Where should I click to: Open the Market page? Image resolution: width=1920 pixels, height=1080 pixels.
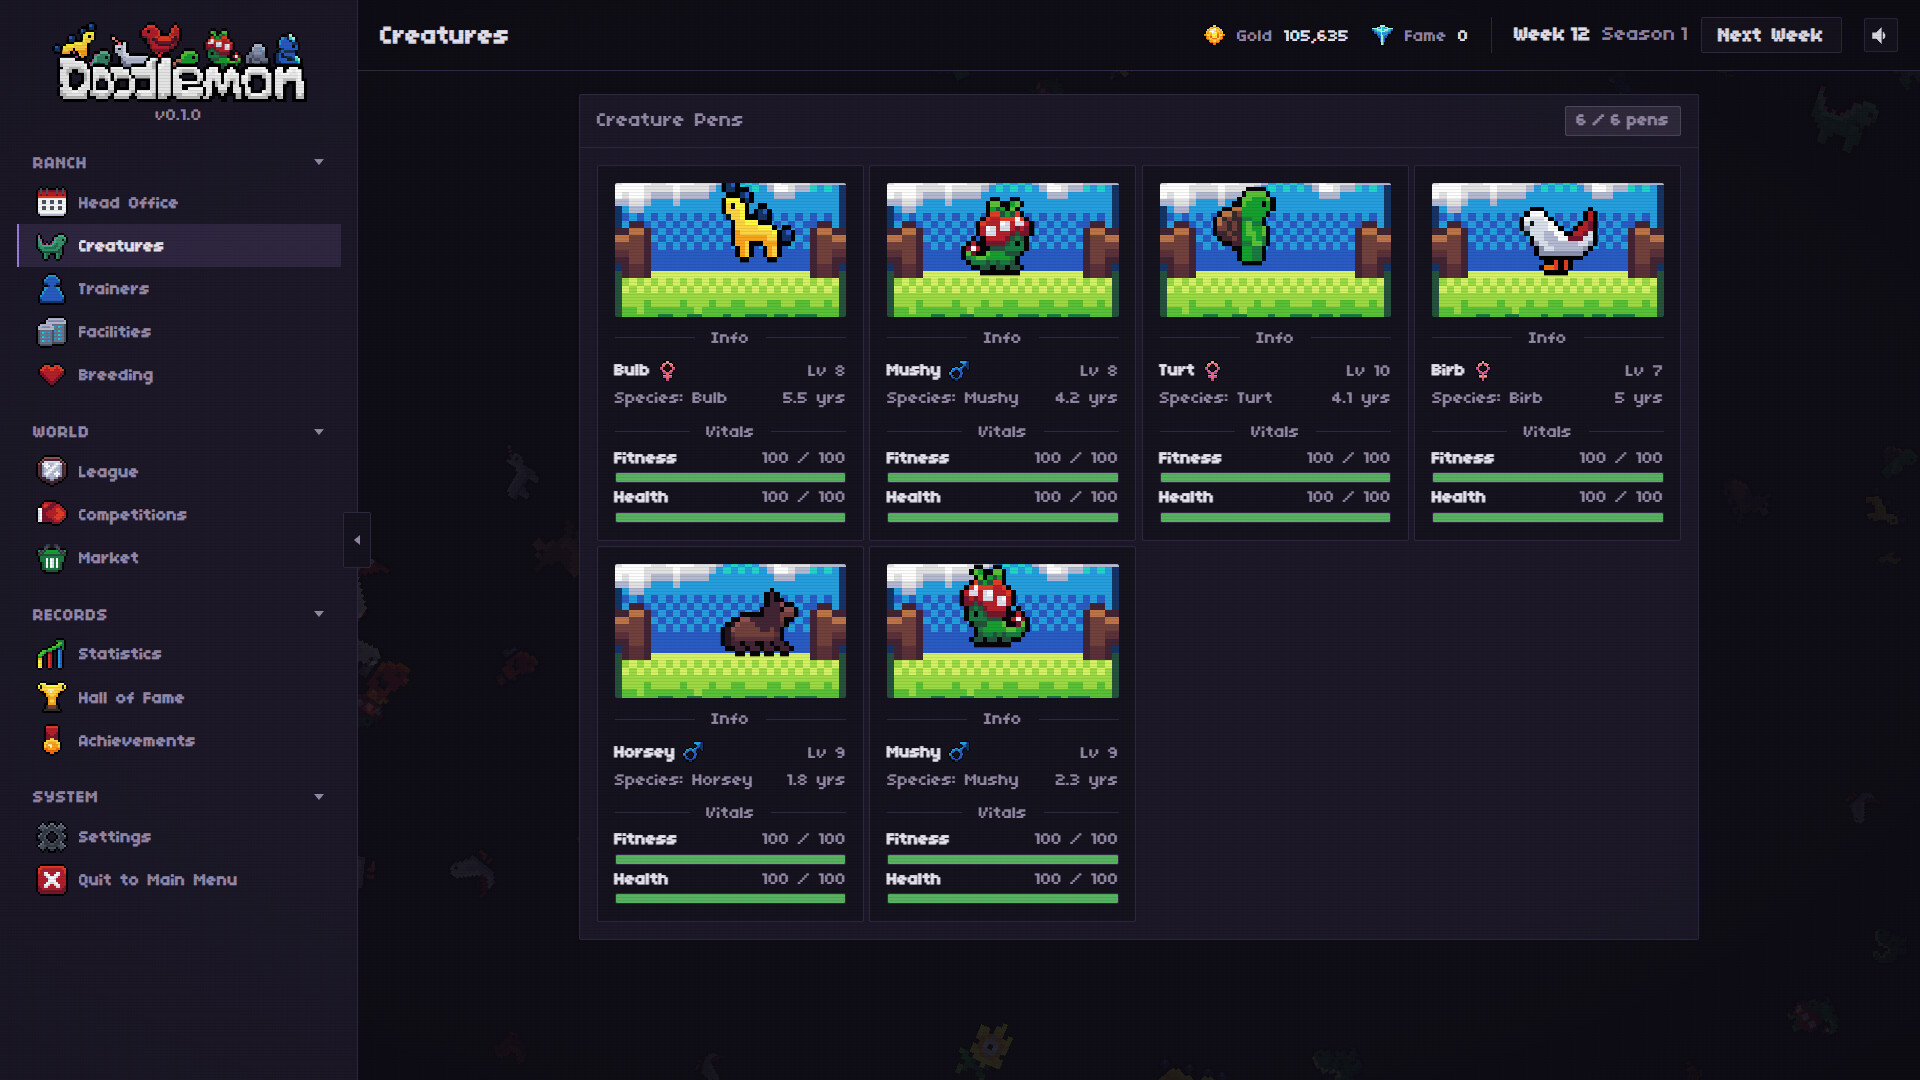179,558
